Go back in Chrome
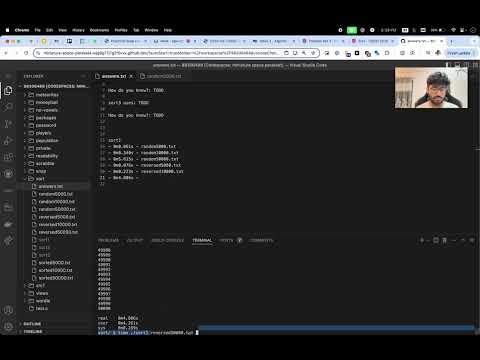 click(6, 53)
